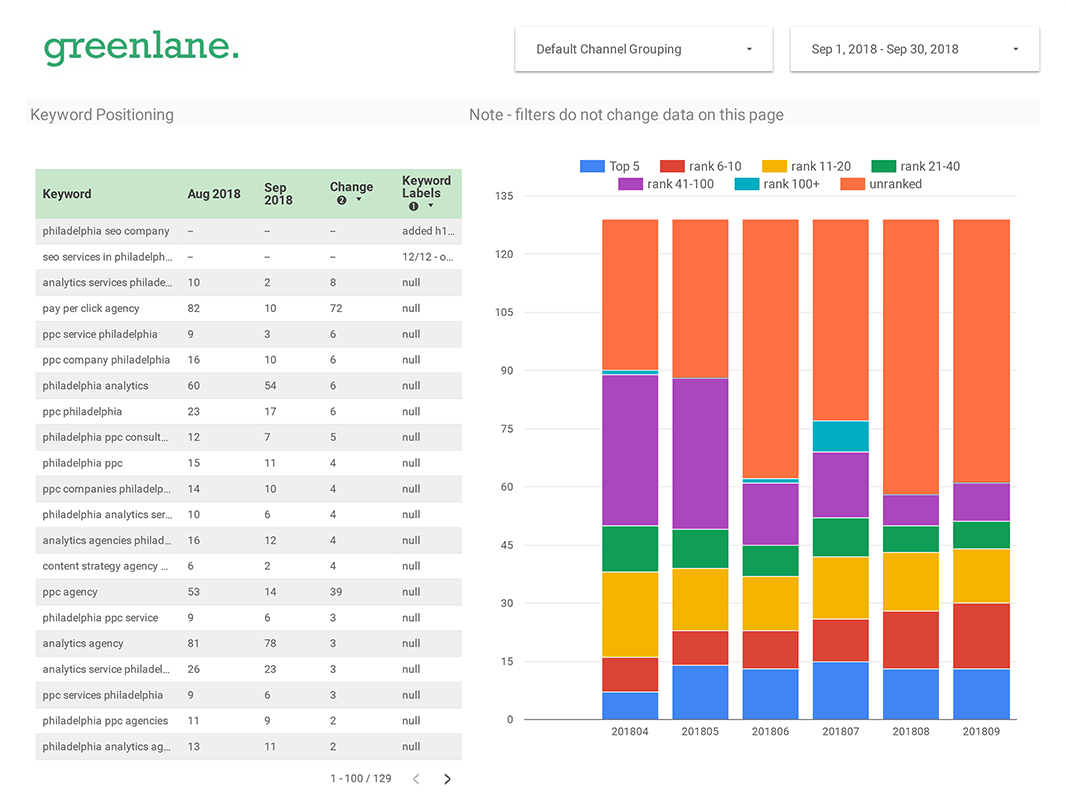Click the rank 41-100 purple legend swatch
1066x800 pixels.
(x=630, y=184)
